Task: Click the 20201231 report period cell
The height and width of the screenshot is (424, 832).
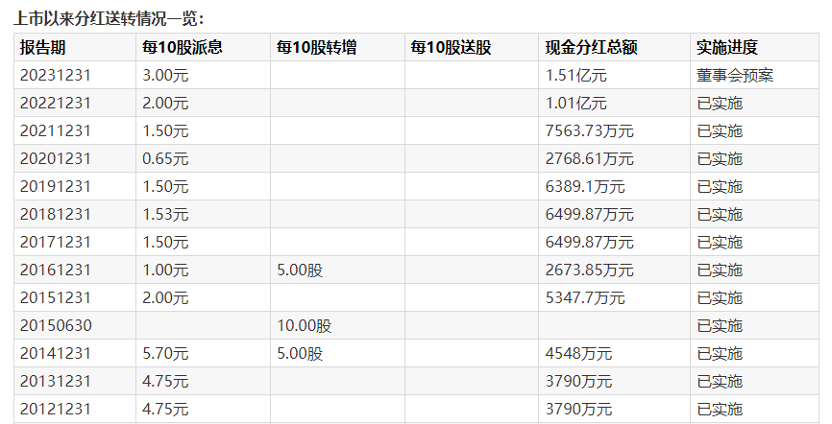Action: coord(55,159)
